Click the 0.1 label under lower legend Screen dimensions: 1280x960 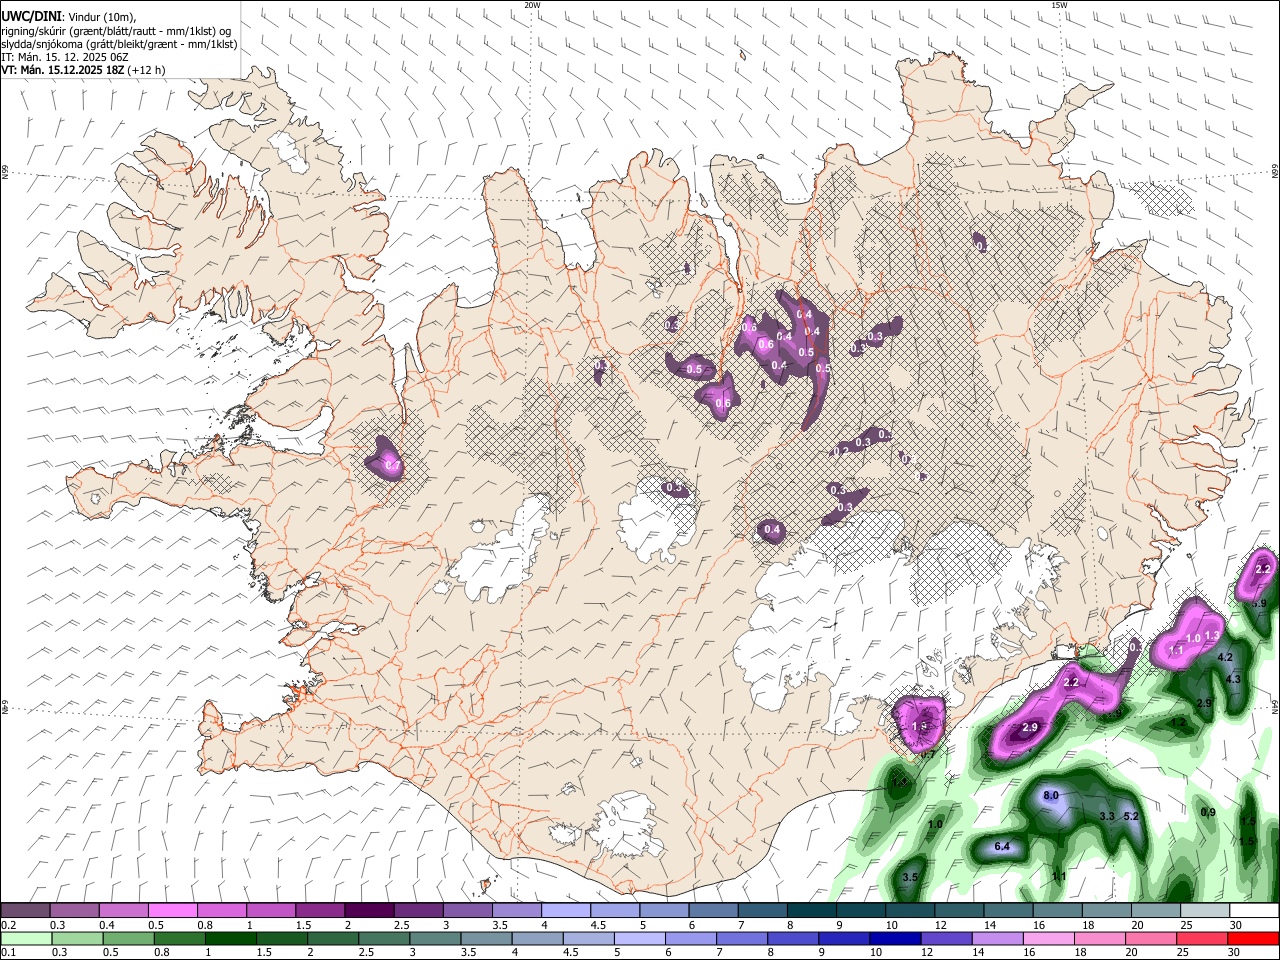pyautogui.click(x=8, y=953)
